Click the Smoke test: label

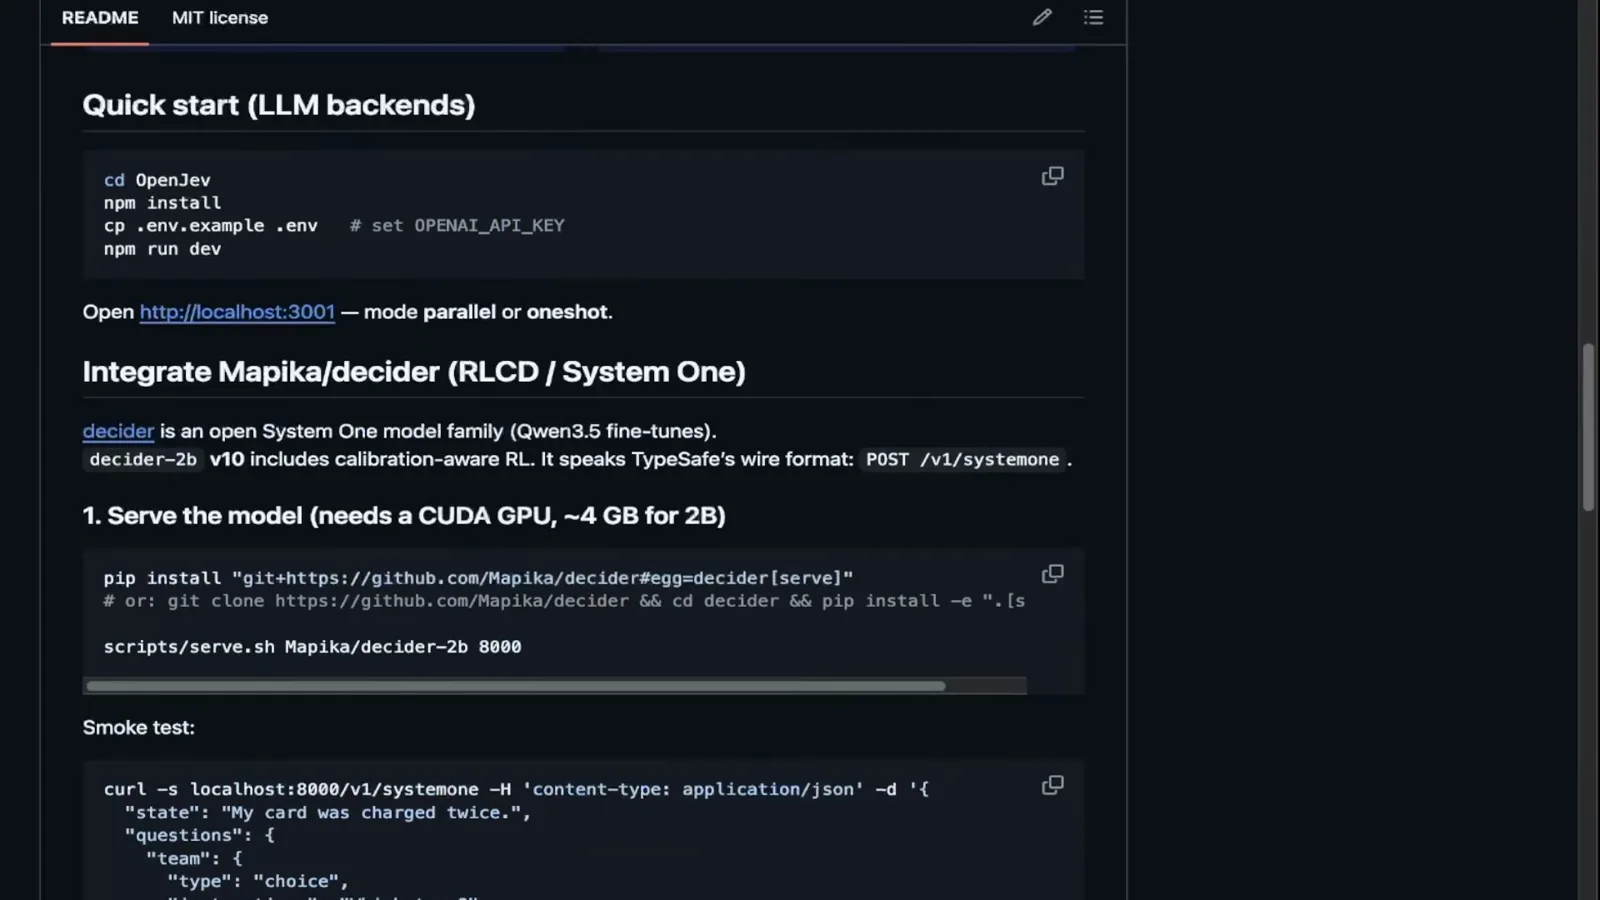click(x=139, y=728)
